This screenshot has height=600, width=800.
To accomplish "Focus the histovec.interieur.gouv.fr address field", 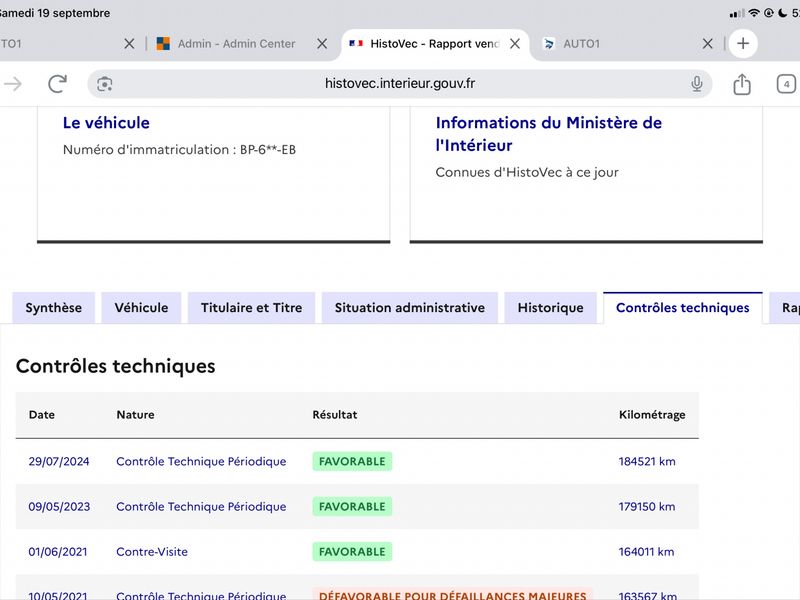I will click(400, 84).
